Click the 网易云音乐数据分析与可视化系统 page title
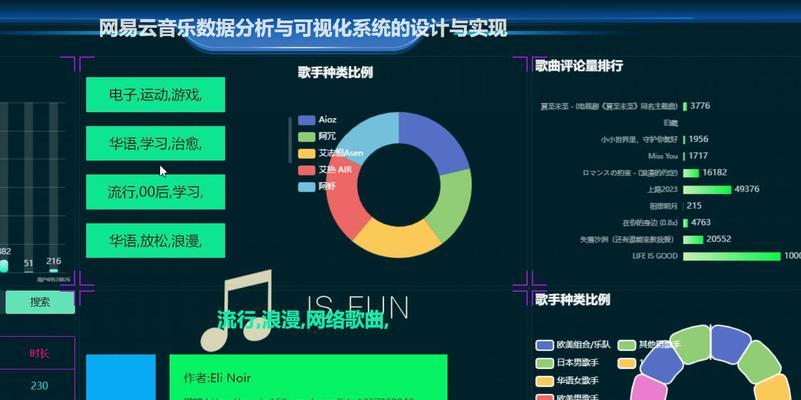801x400 pixels. pyautogui.click(x=303, y=29)
